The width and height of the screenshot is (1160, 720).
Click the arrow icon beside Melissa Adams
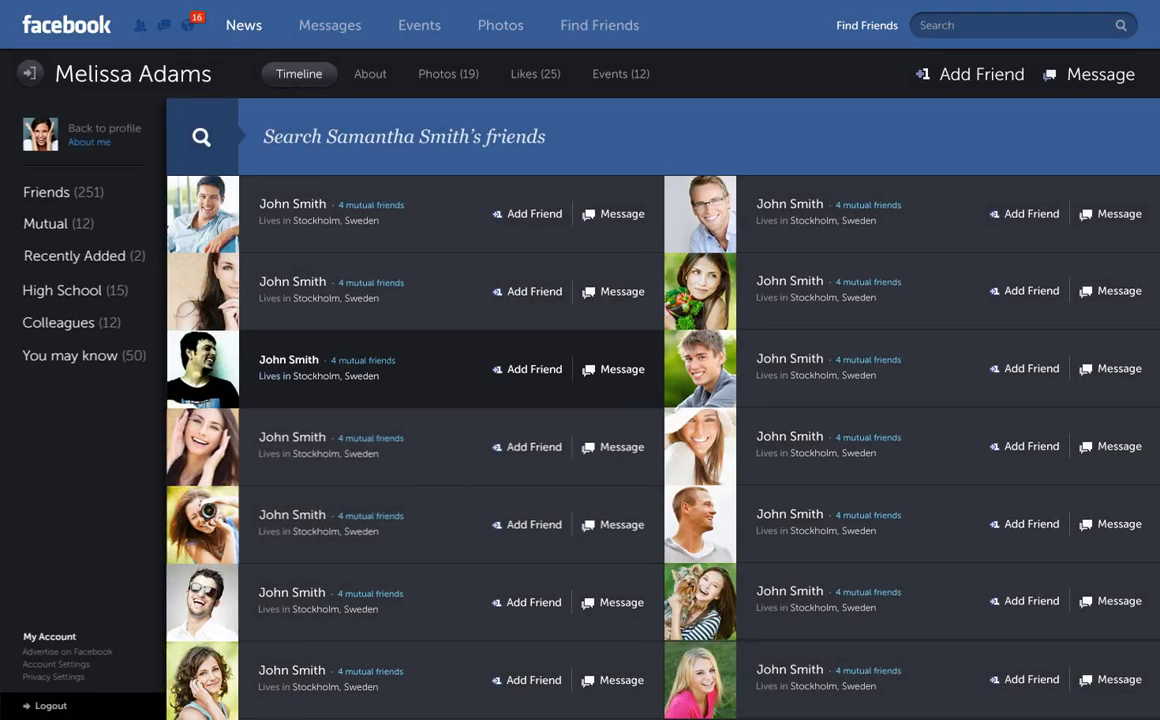pyautogui.click(x=30, y=73)
